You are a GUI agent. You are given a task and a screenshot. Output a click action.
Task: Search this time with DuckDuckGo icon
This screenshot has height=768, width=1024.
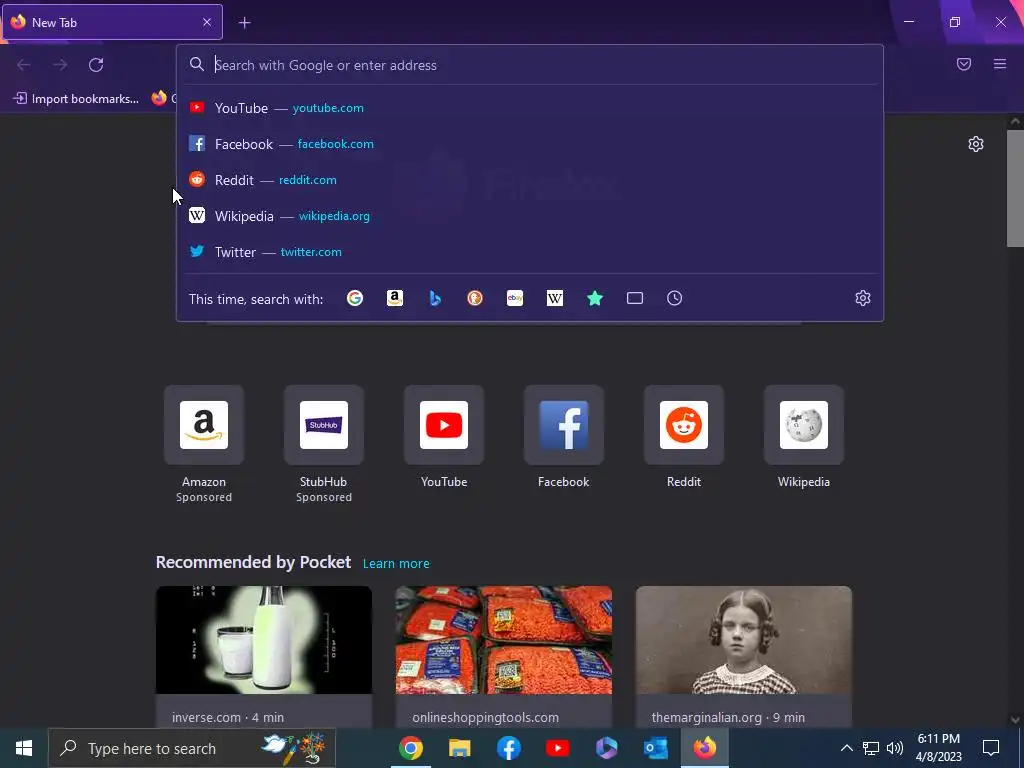point(475,298)
